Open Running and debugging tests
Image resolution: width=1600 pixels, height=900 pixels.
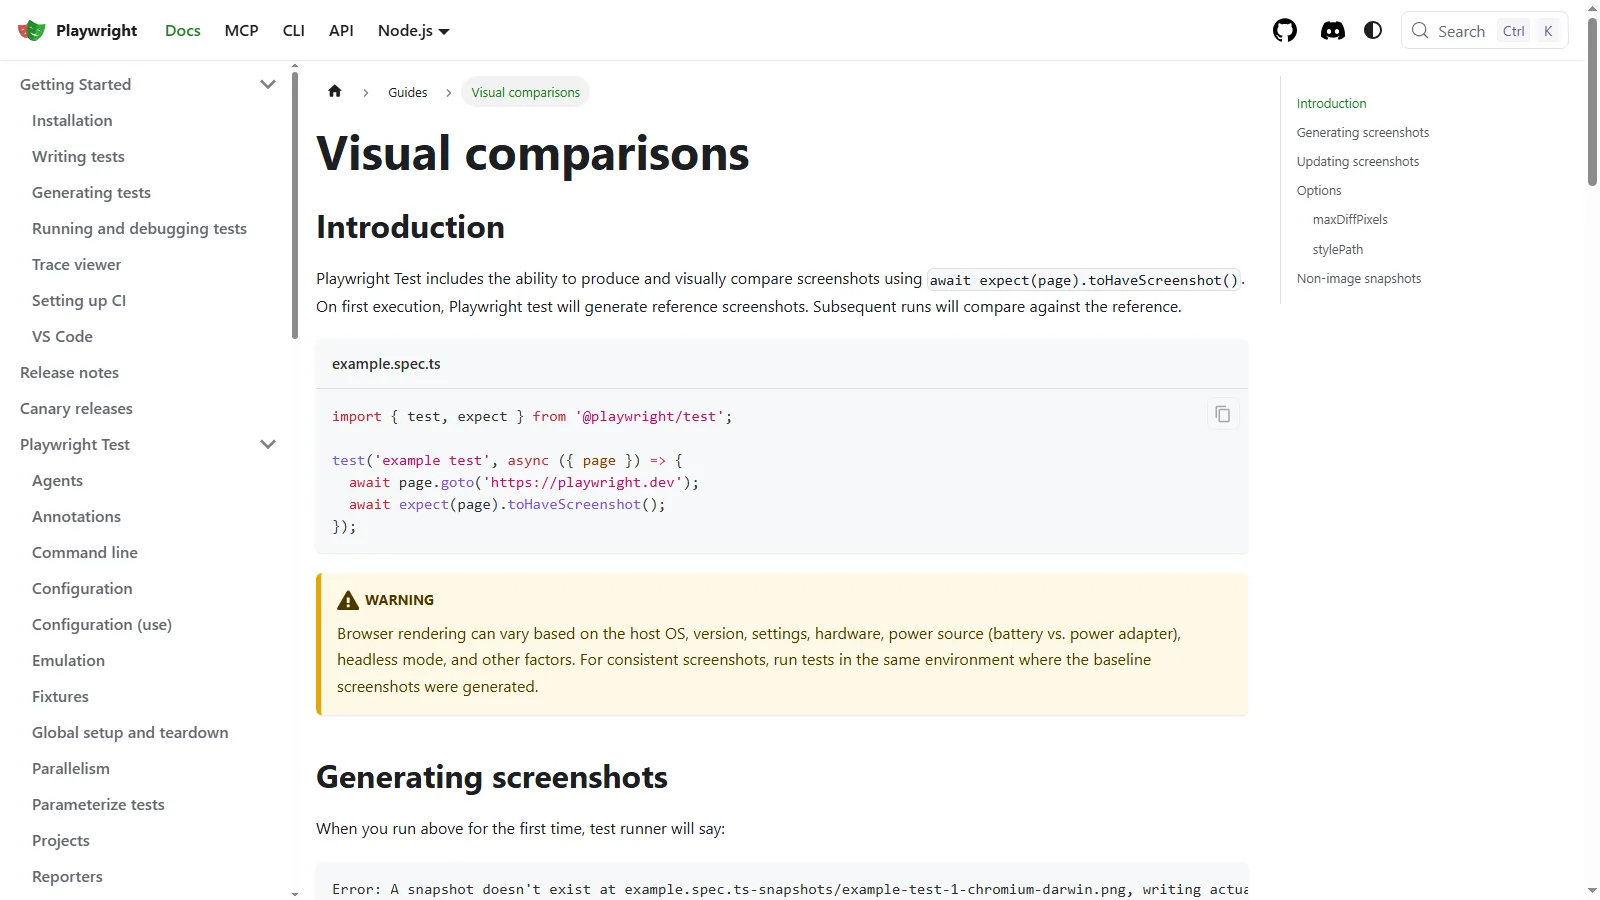point(139,228)
